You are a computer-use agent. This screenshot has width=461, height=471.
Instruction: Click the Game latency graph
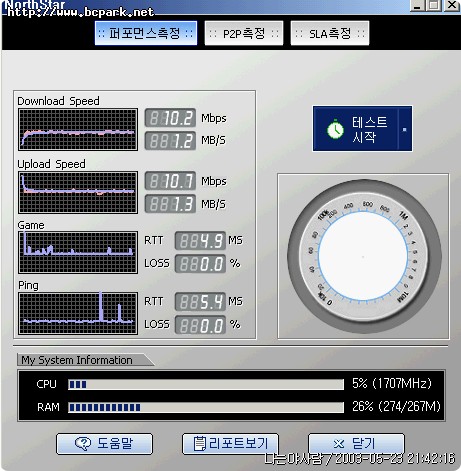[78, 252]
